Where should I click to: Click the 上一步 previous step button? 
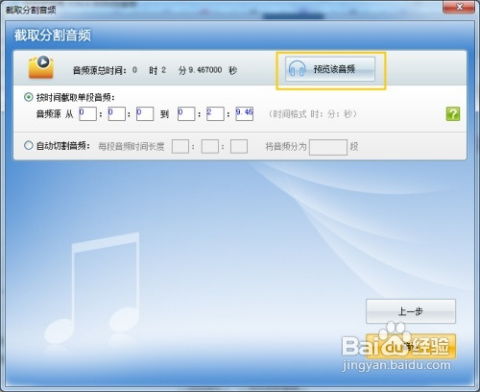(411, 311)
